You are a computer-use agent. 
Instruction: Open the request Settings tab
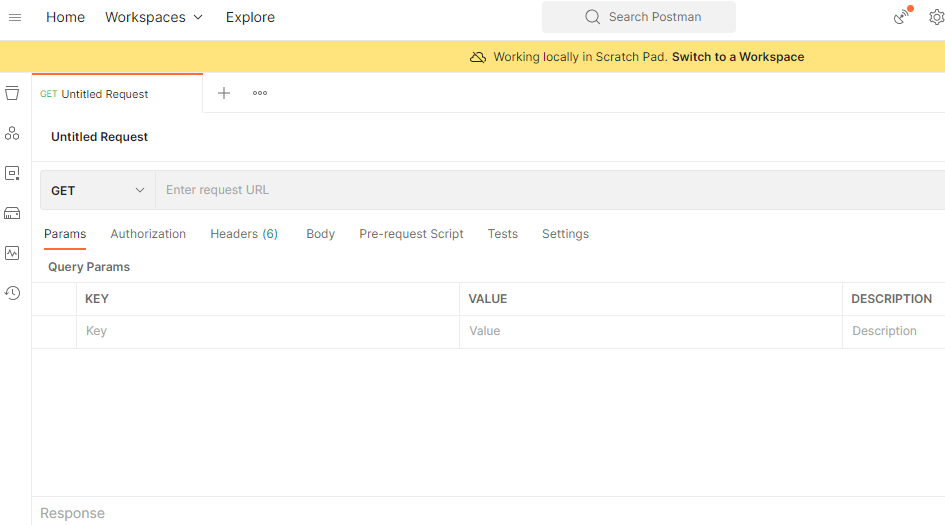tap(565, 234)
